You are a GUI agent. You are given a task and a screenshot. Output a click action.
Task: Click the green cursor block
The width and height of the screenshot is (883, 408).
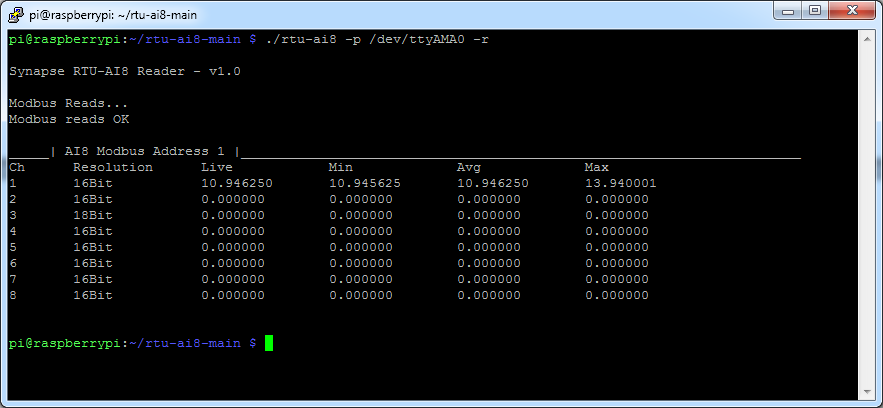(269, 343)
